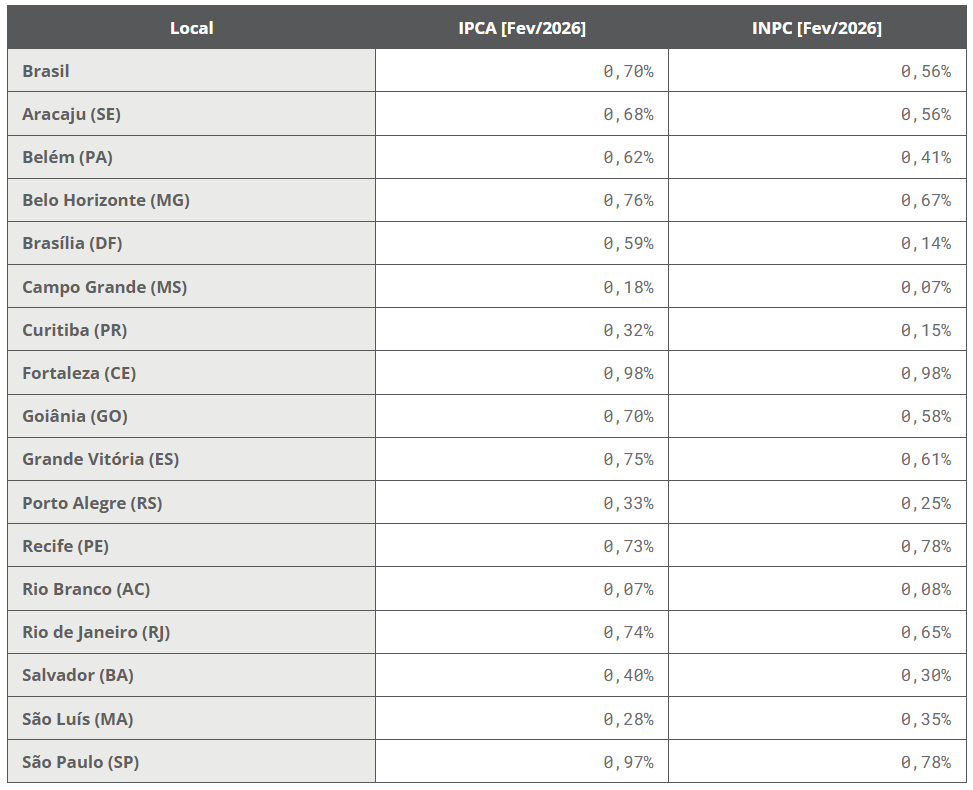This screenshot has width=973, height=790.
Task: Click the Belo Horizonte (MG) row label
Action: tap(106, 200)
